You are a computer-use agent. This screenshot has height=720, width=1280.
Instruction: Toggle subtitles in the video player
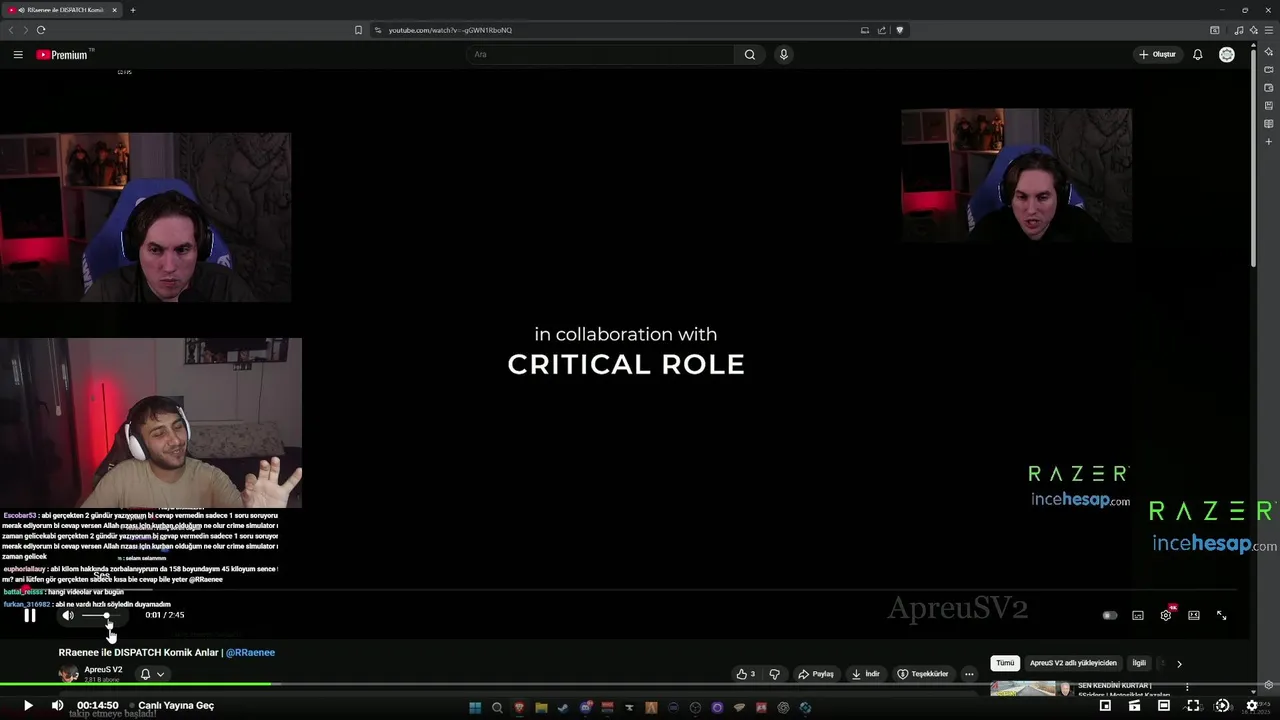click(x=1138, y=616)
